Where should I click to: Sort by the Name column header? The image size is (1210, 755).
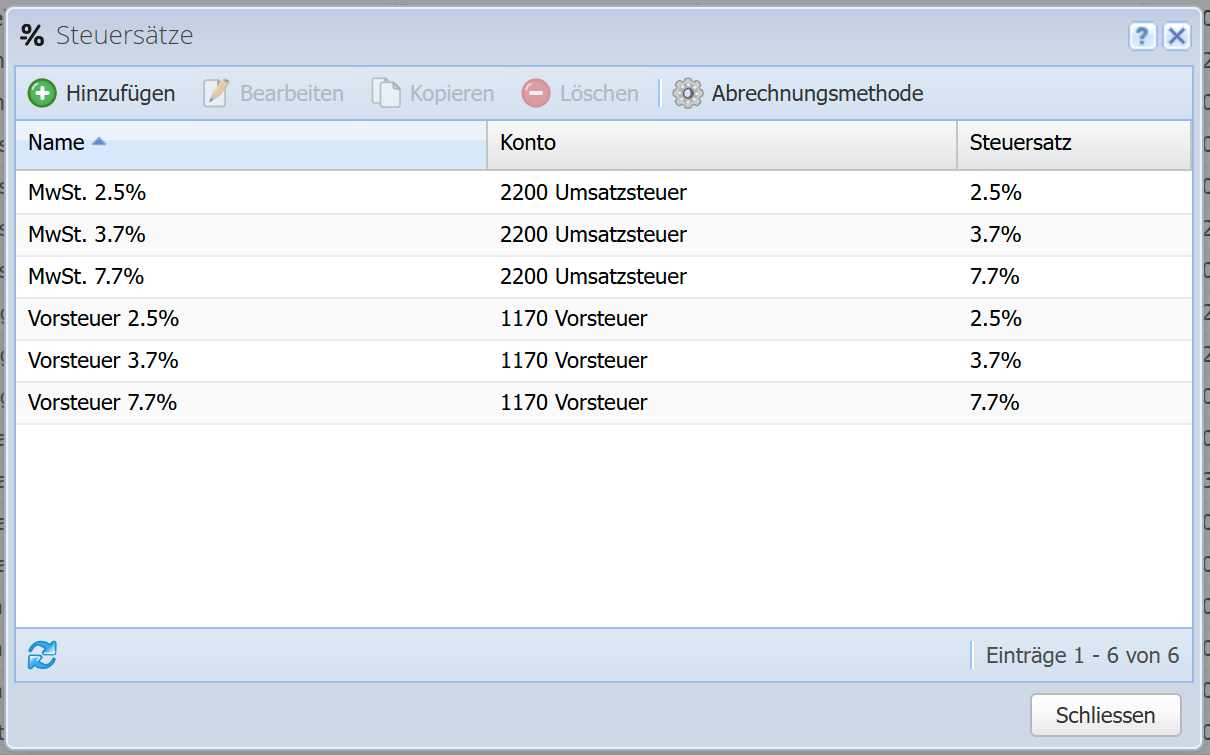(x=57, y=143)
